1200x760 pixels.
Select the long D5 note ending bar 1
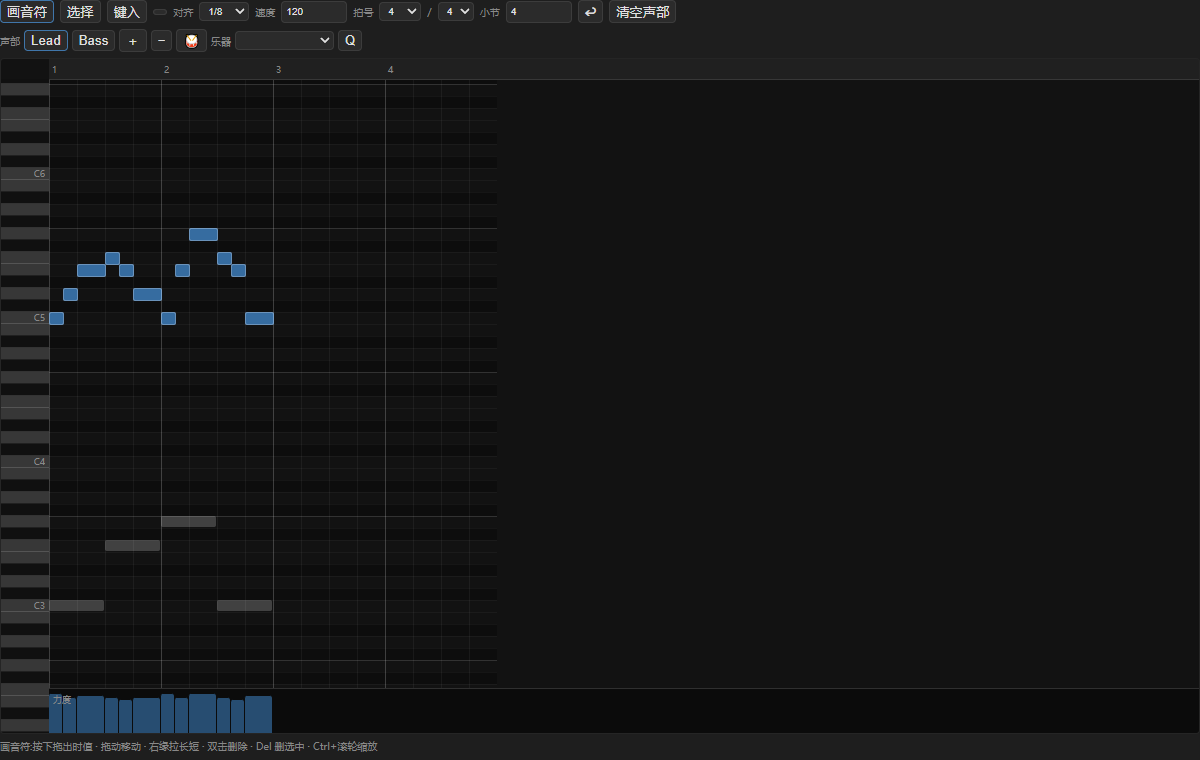(x=147, y=294)
